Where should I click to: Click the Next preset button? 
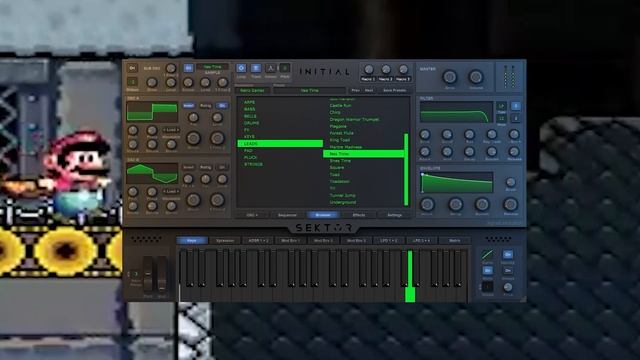click(x=369, y=91)
